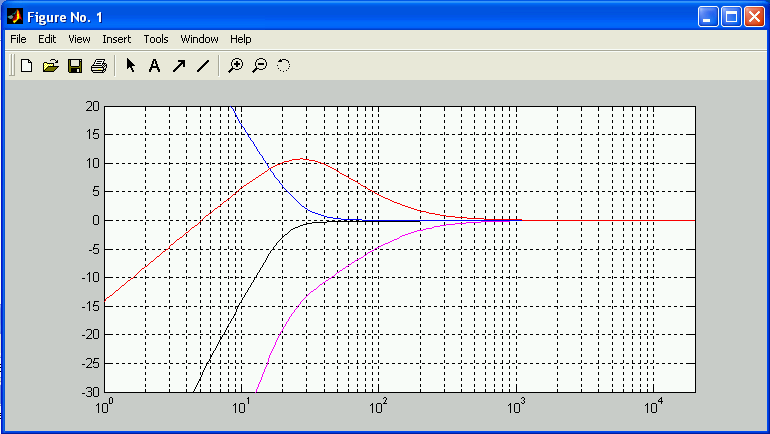Open the View menu
770x434 pixels.
coord(79,39)
